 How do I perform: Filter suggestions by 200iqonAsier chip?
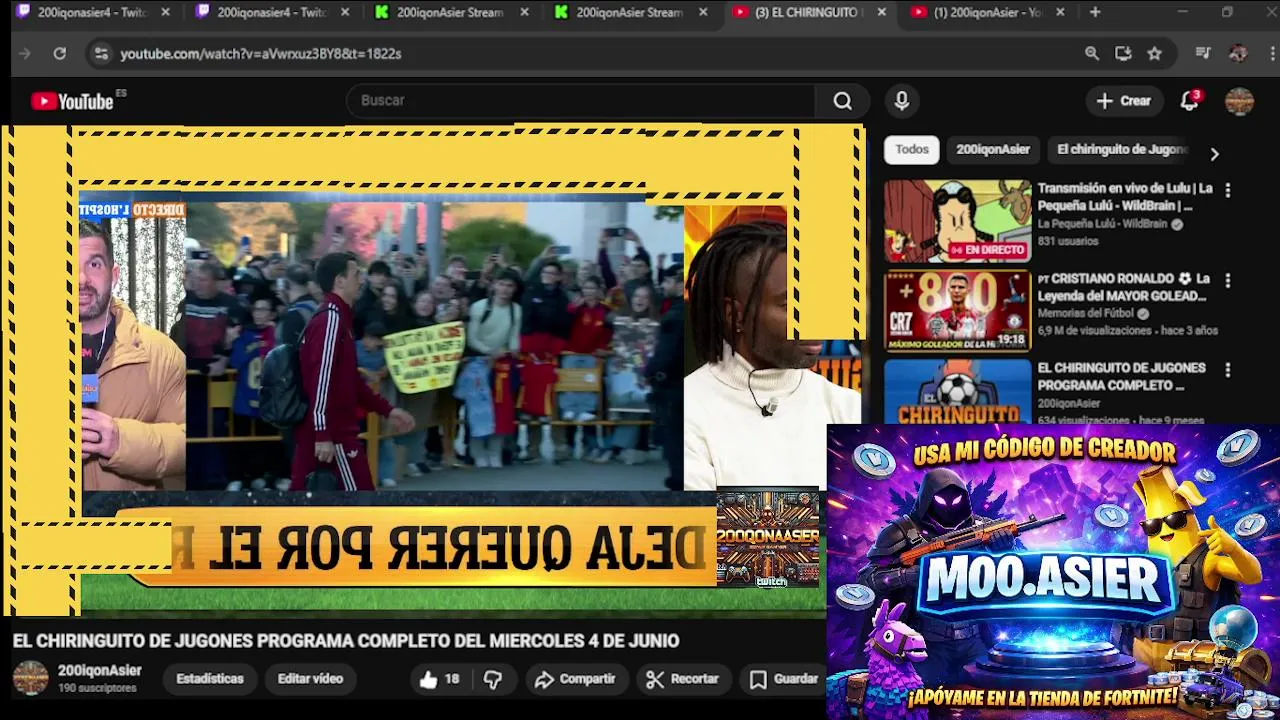pos(992,150)
